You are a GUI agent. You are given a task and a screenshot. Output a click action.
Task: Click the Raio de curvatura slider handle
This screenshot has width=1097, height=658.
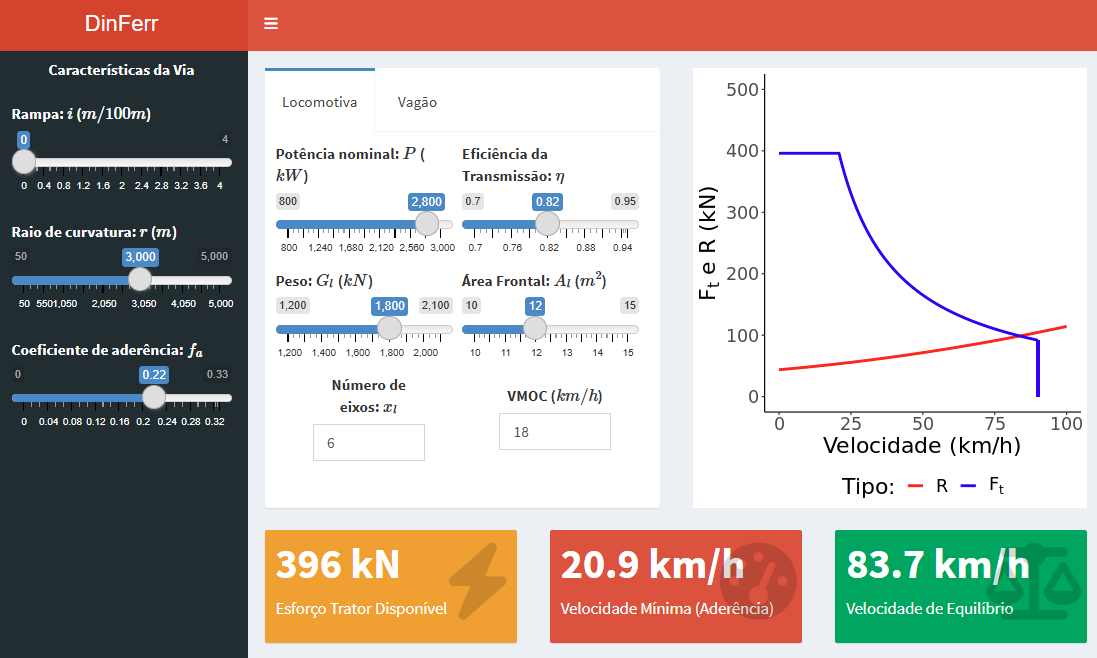tap(140, 280)
